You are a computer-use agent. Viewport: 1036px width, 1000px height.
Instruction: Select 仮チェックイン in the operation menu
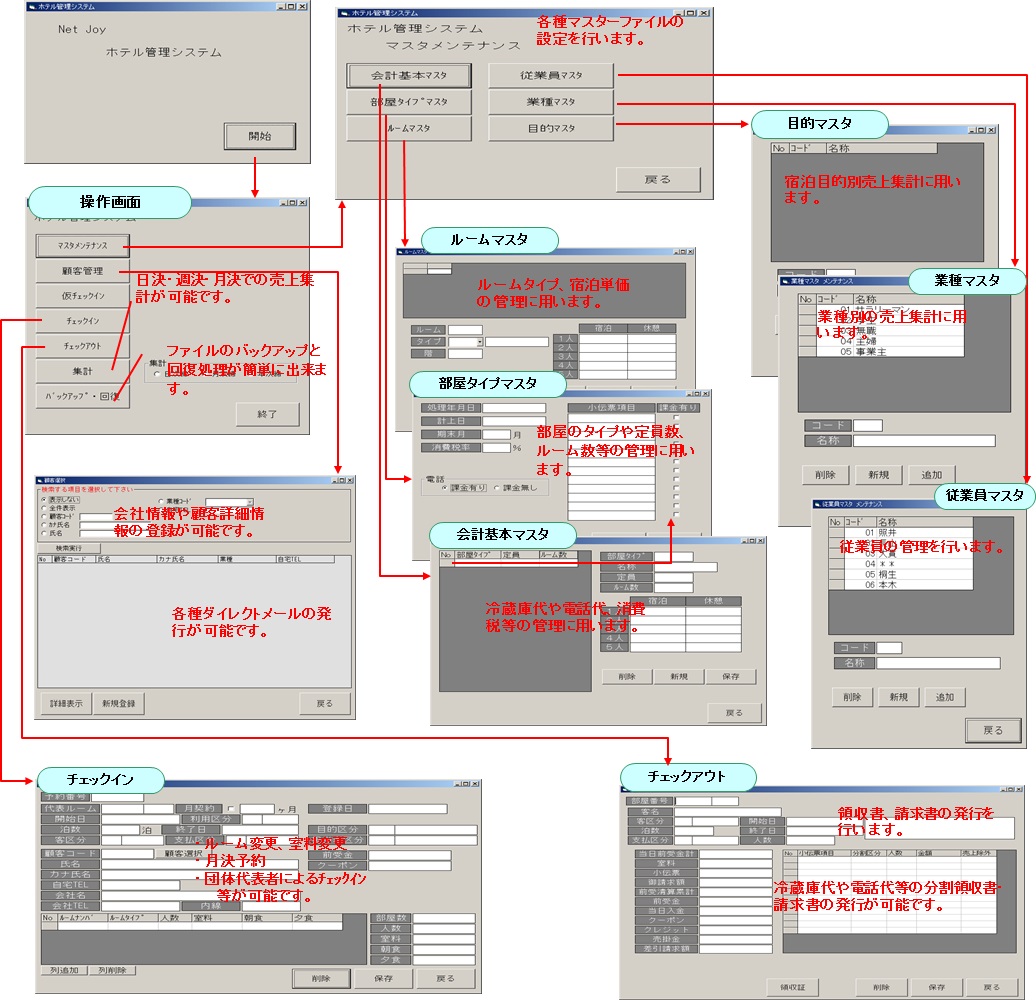tap(83, 296)
